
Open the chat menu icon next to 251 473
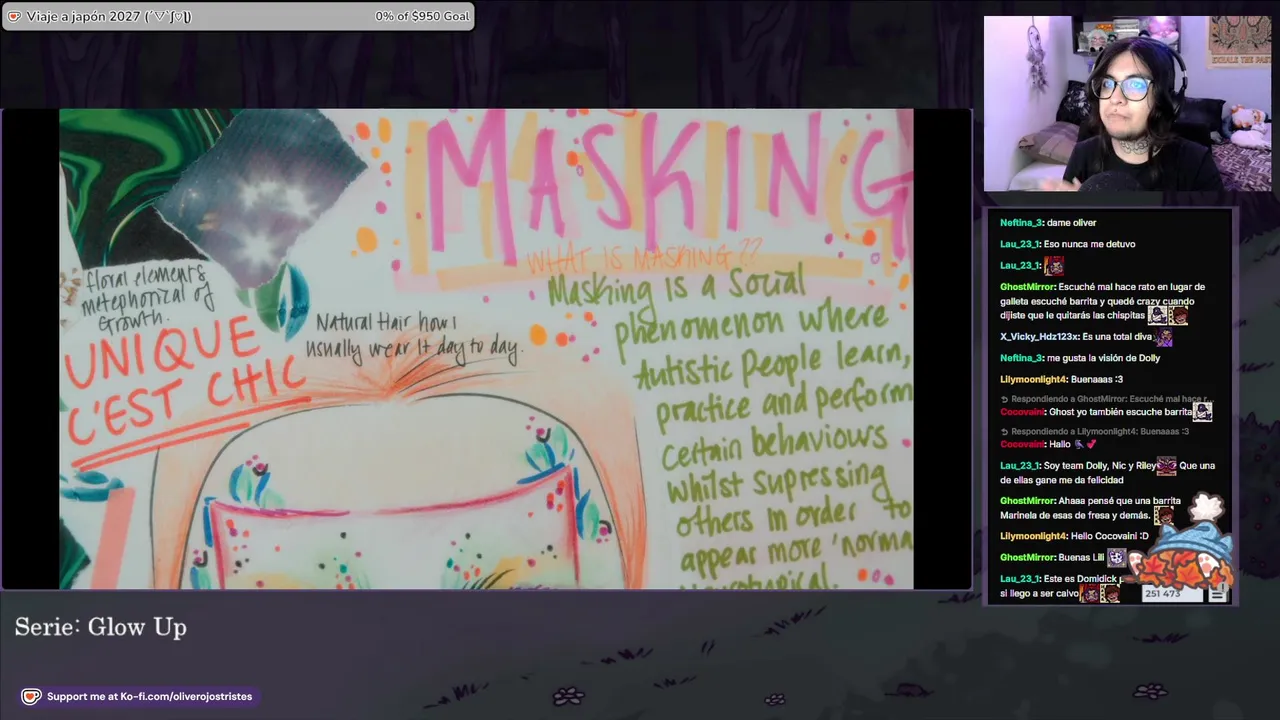tap(1217, 594)
